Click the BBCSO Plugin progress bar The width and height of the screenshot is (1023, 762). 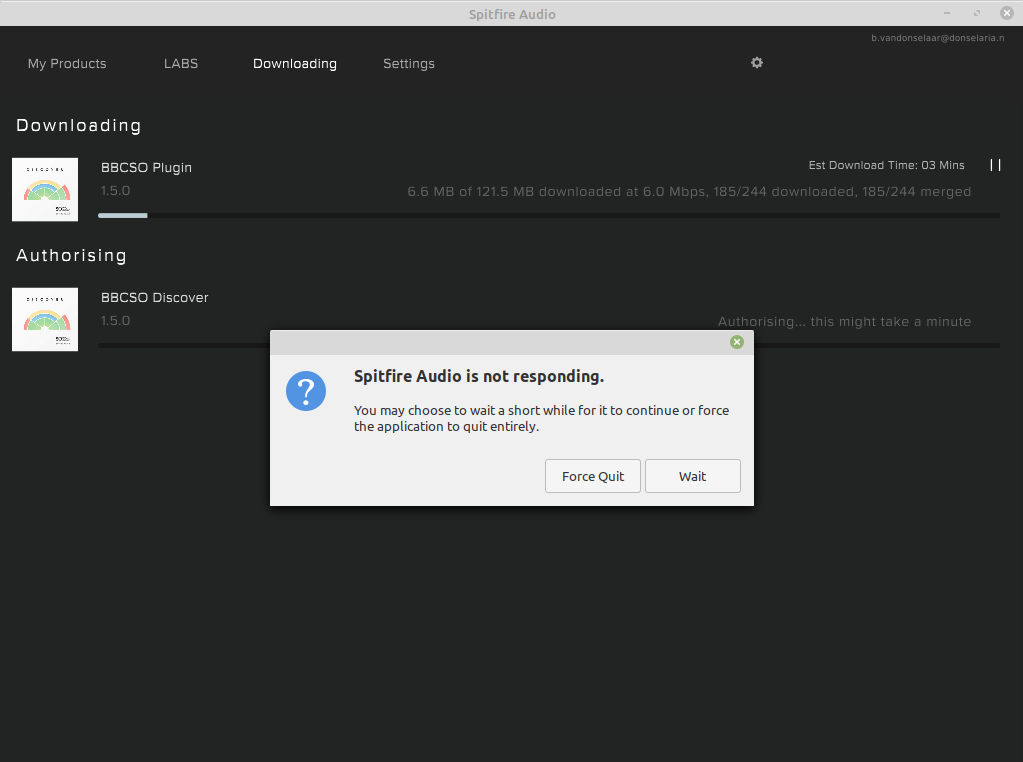click(x=549, y=215)
